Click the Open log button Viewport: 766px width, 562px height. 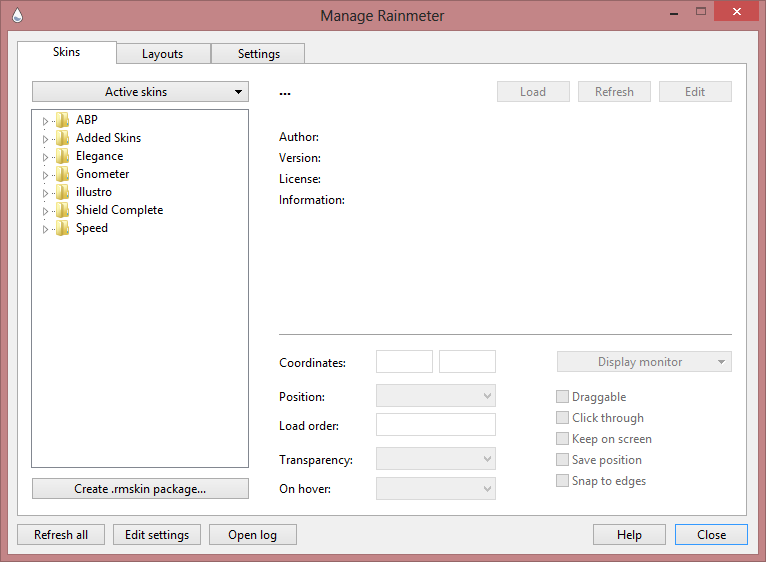[253, 535]
